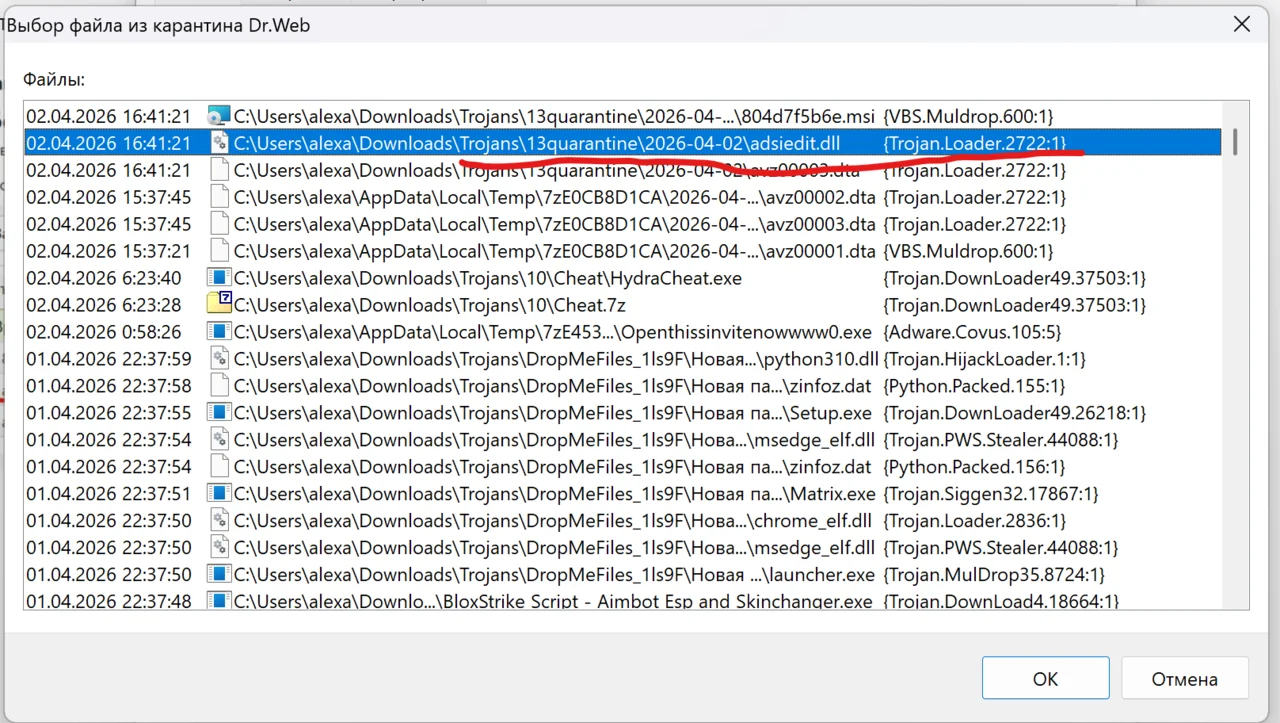Click the DLL icon beside chrome_elf.dll
Screen dimensions: 1280x723
pos(218,521)
